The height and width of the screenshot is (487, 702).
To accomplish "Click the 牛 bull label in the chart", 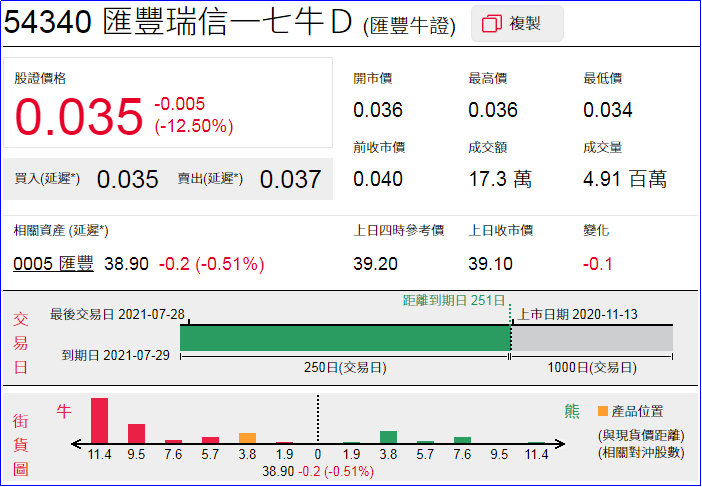I will click(x=64, y=411).
